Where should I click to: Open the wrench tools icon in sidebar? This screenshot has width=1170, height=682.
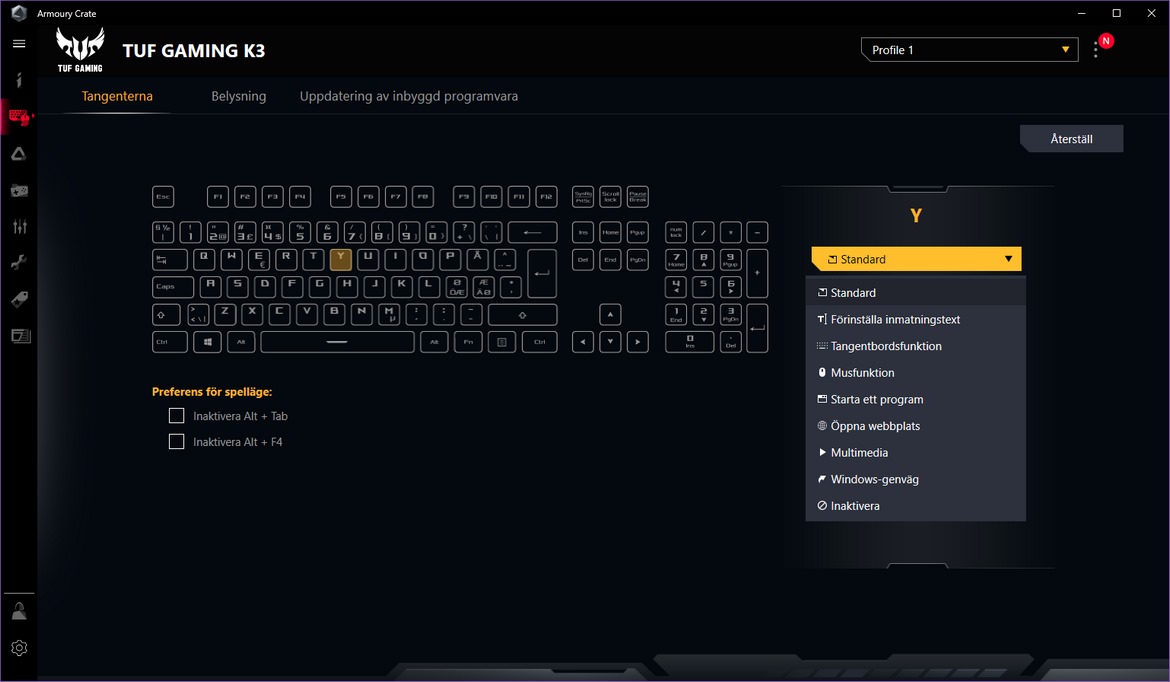pos(19,263)
